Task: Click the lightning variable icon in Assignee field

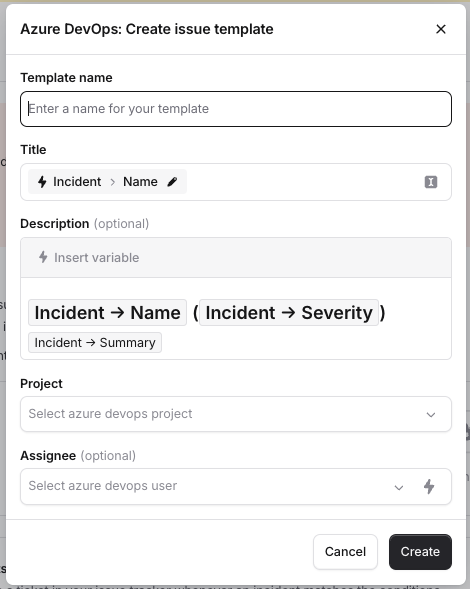Action: point(429,486)
